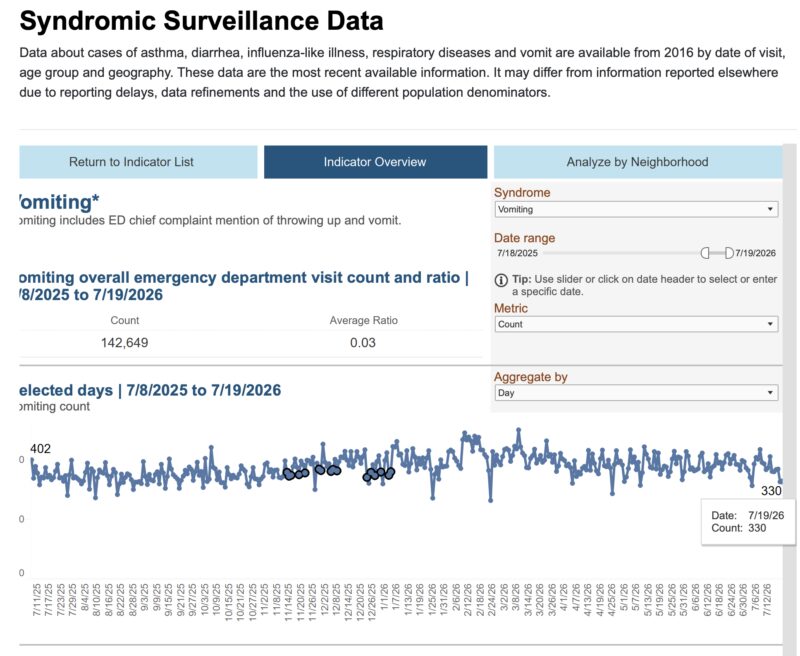Viewport: 800px width, 656px height.
Task: Click the Syndrome dropdown arrow
Action: click(770, 210)
